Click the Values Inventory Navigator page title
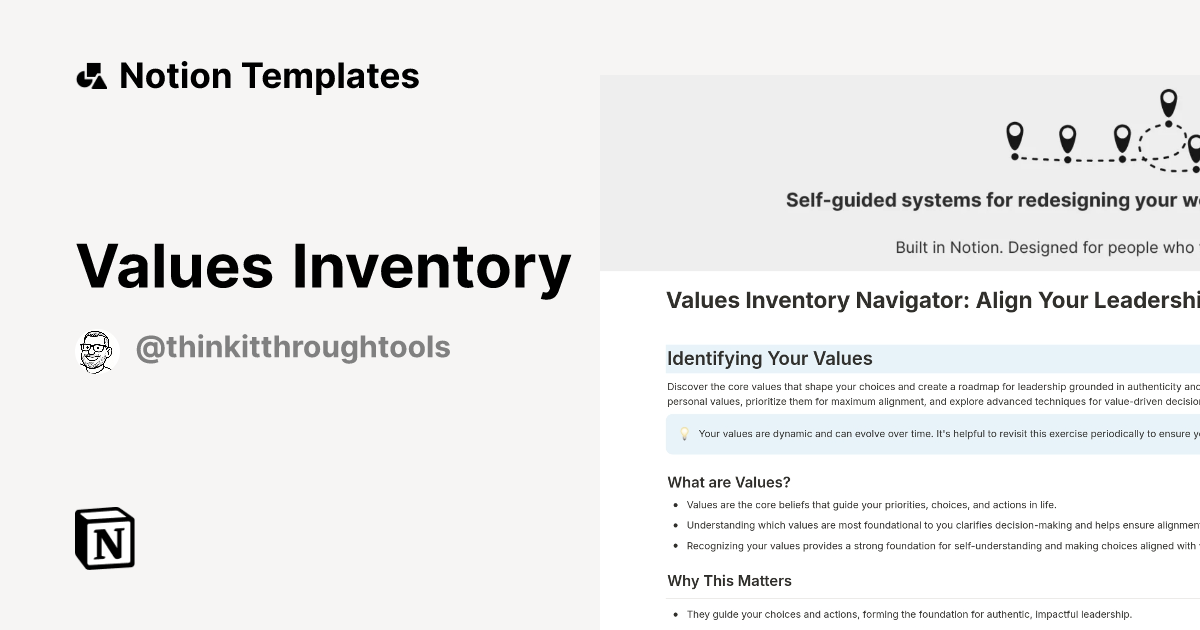The image size is (1200, 630). 932,300
